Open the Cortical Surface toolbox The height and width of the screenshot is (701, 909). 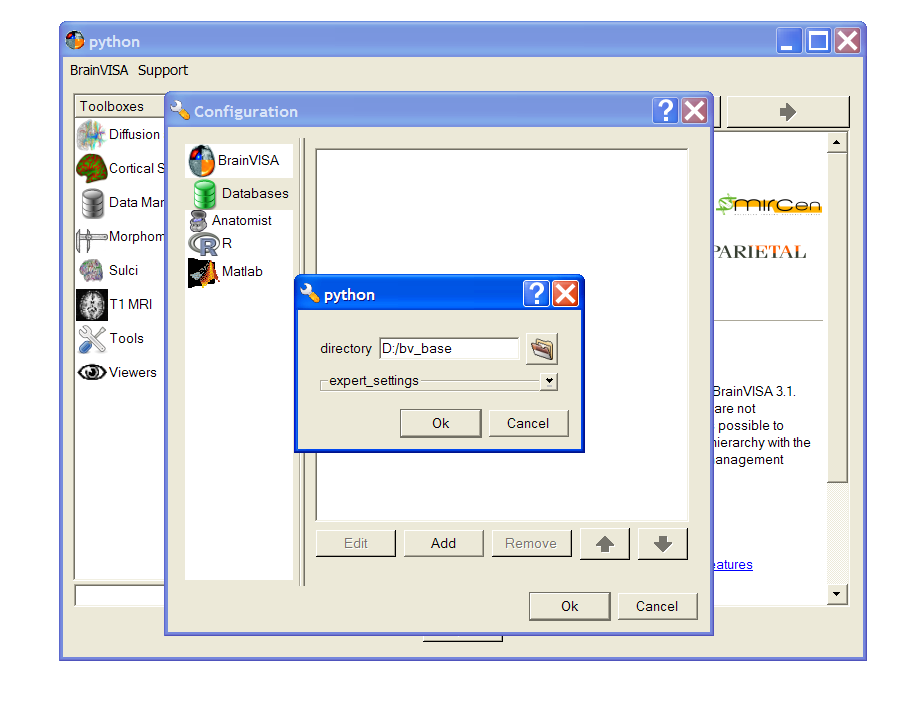(x=91, y=168)
